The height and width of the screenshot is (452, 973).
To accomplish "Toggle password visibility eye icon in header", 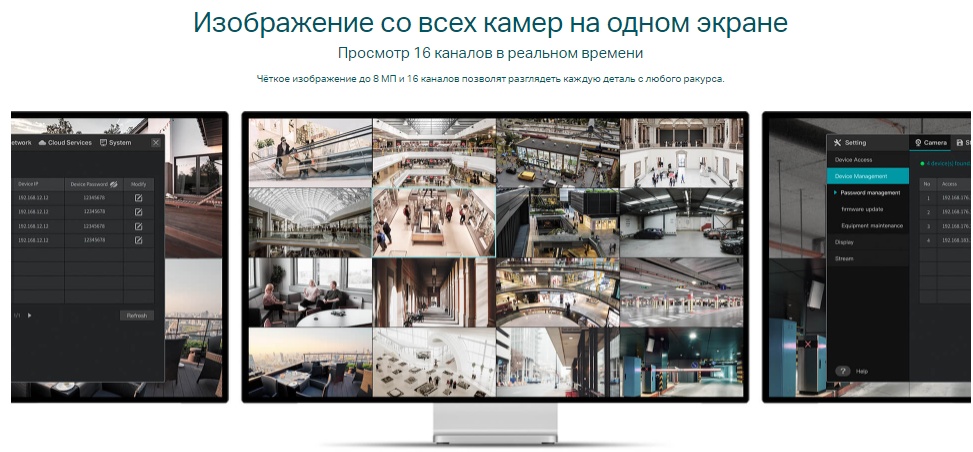I will (x=113, y=184).
